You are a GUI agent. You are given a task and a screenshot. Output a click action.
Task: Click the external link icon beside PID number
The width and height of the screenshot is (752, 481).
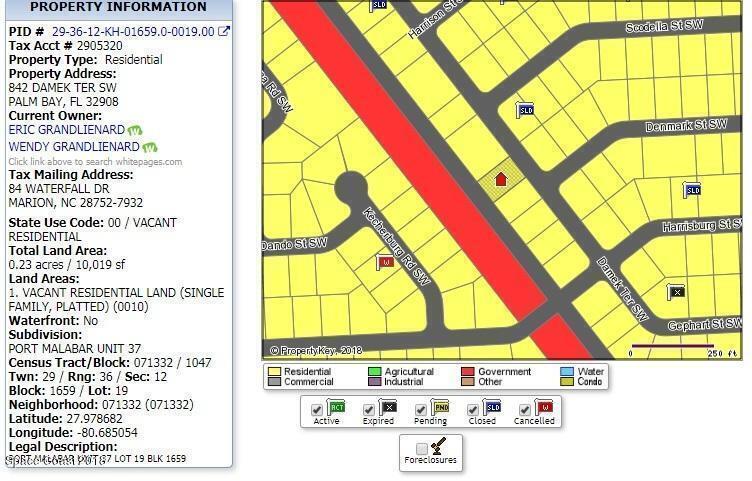(224, 32)
